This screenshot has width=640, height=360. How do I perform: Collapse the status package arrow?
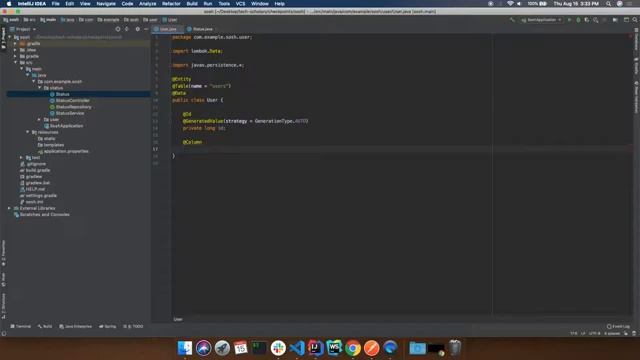pyautogui.click(x=40, y=88)
